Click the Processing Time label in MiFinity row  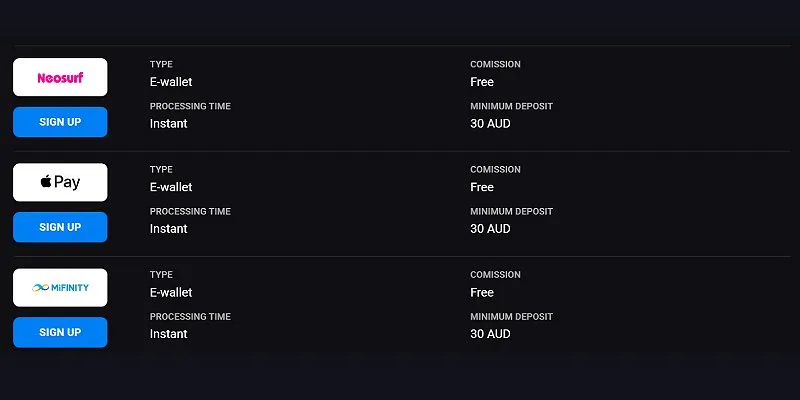(x=190, y=316)
